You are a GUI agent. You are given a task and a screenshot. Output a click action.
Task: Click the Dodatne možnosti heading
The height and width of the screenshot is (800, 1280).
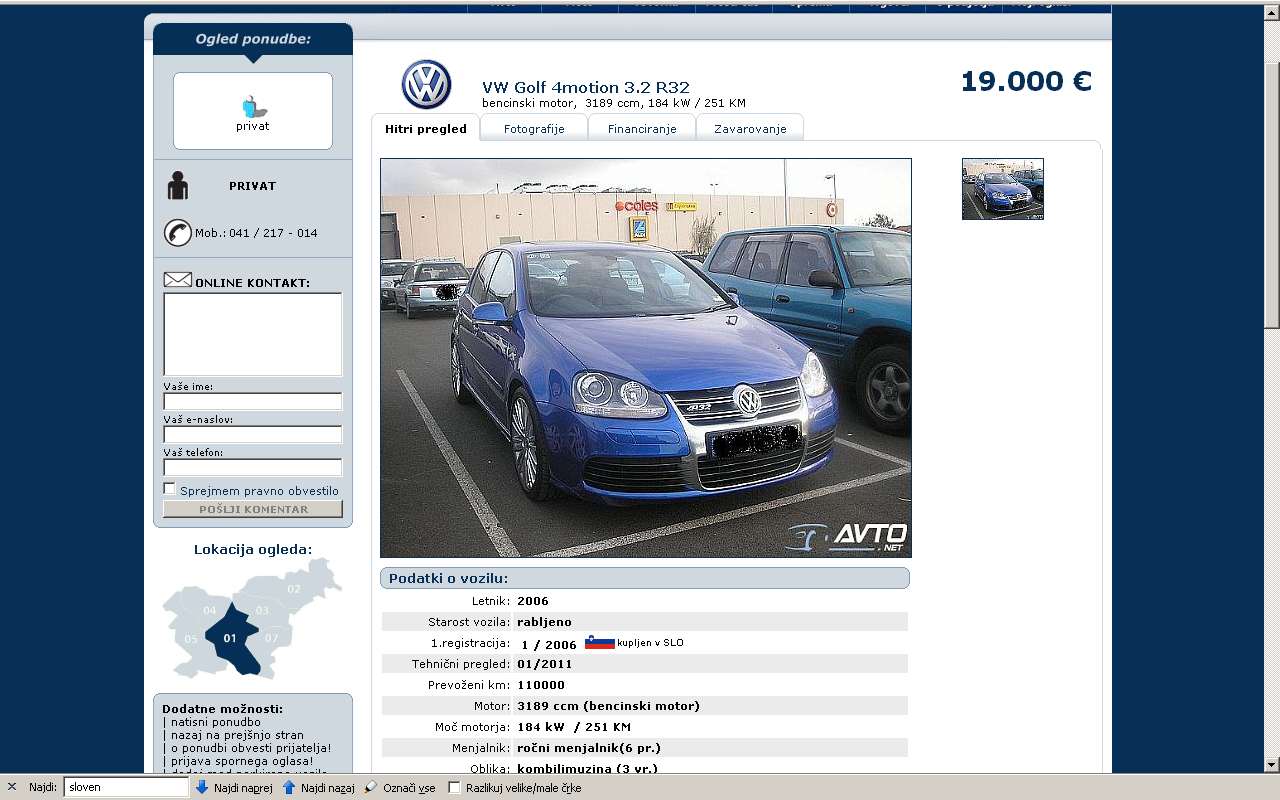click(x=222, y=709)
